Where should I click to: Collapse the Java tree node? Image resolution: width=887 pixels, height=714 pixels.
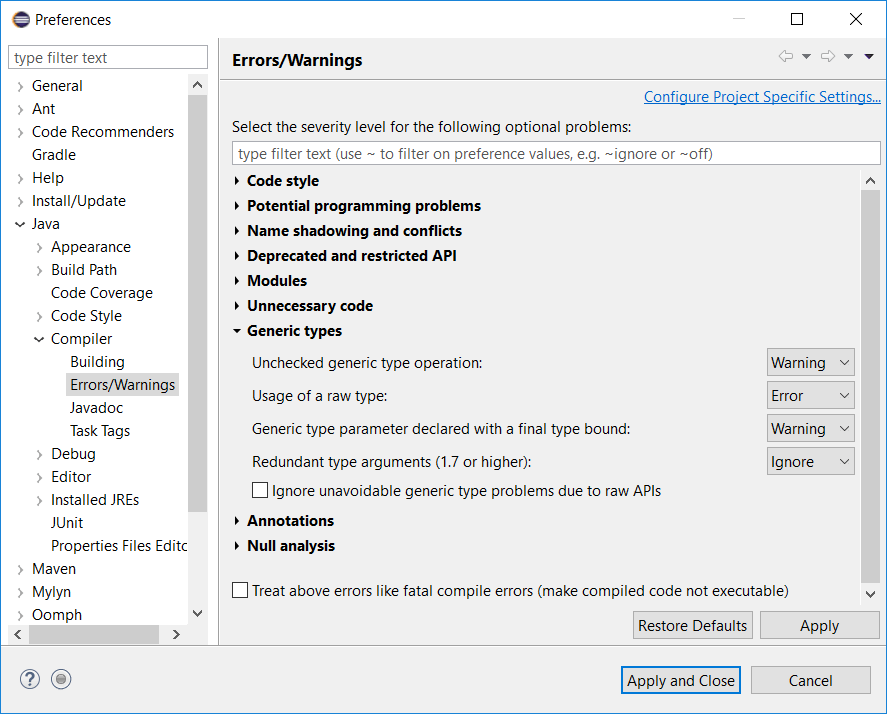pyautogui.click(x=20, y=224)
